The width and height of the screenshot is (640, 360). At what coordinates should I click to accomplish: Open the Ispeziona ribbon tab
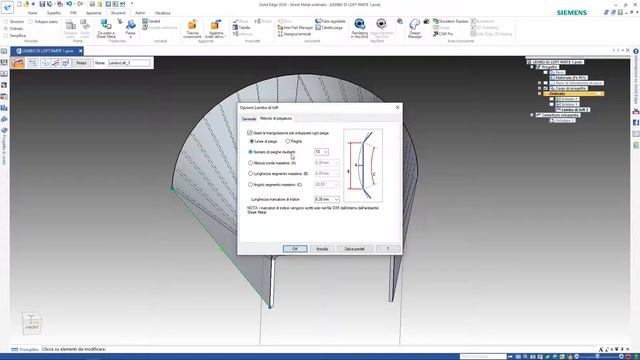93,13
